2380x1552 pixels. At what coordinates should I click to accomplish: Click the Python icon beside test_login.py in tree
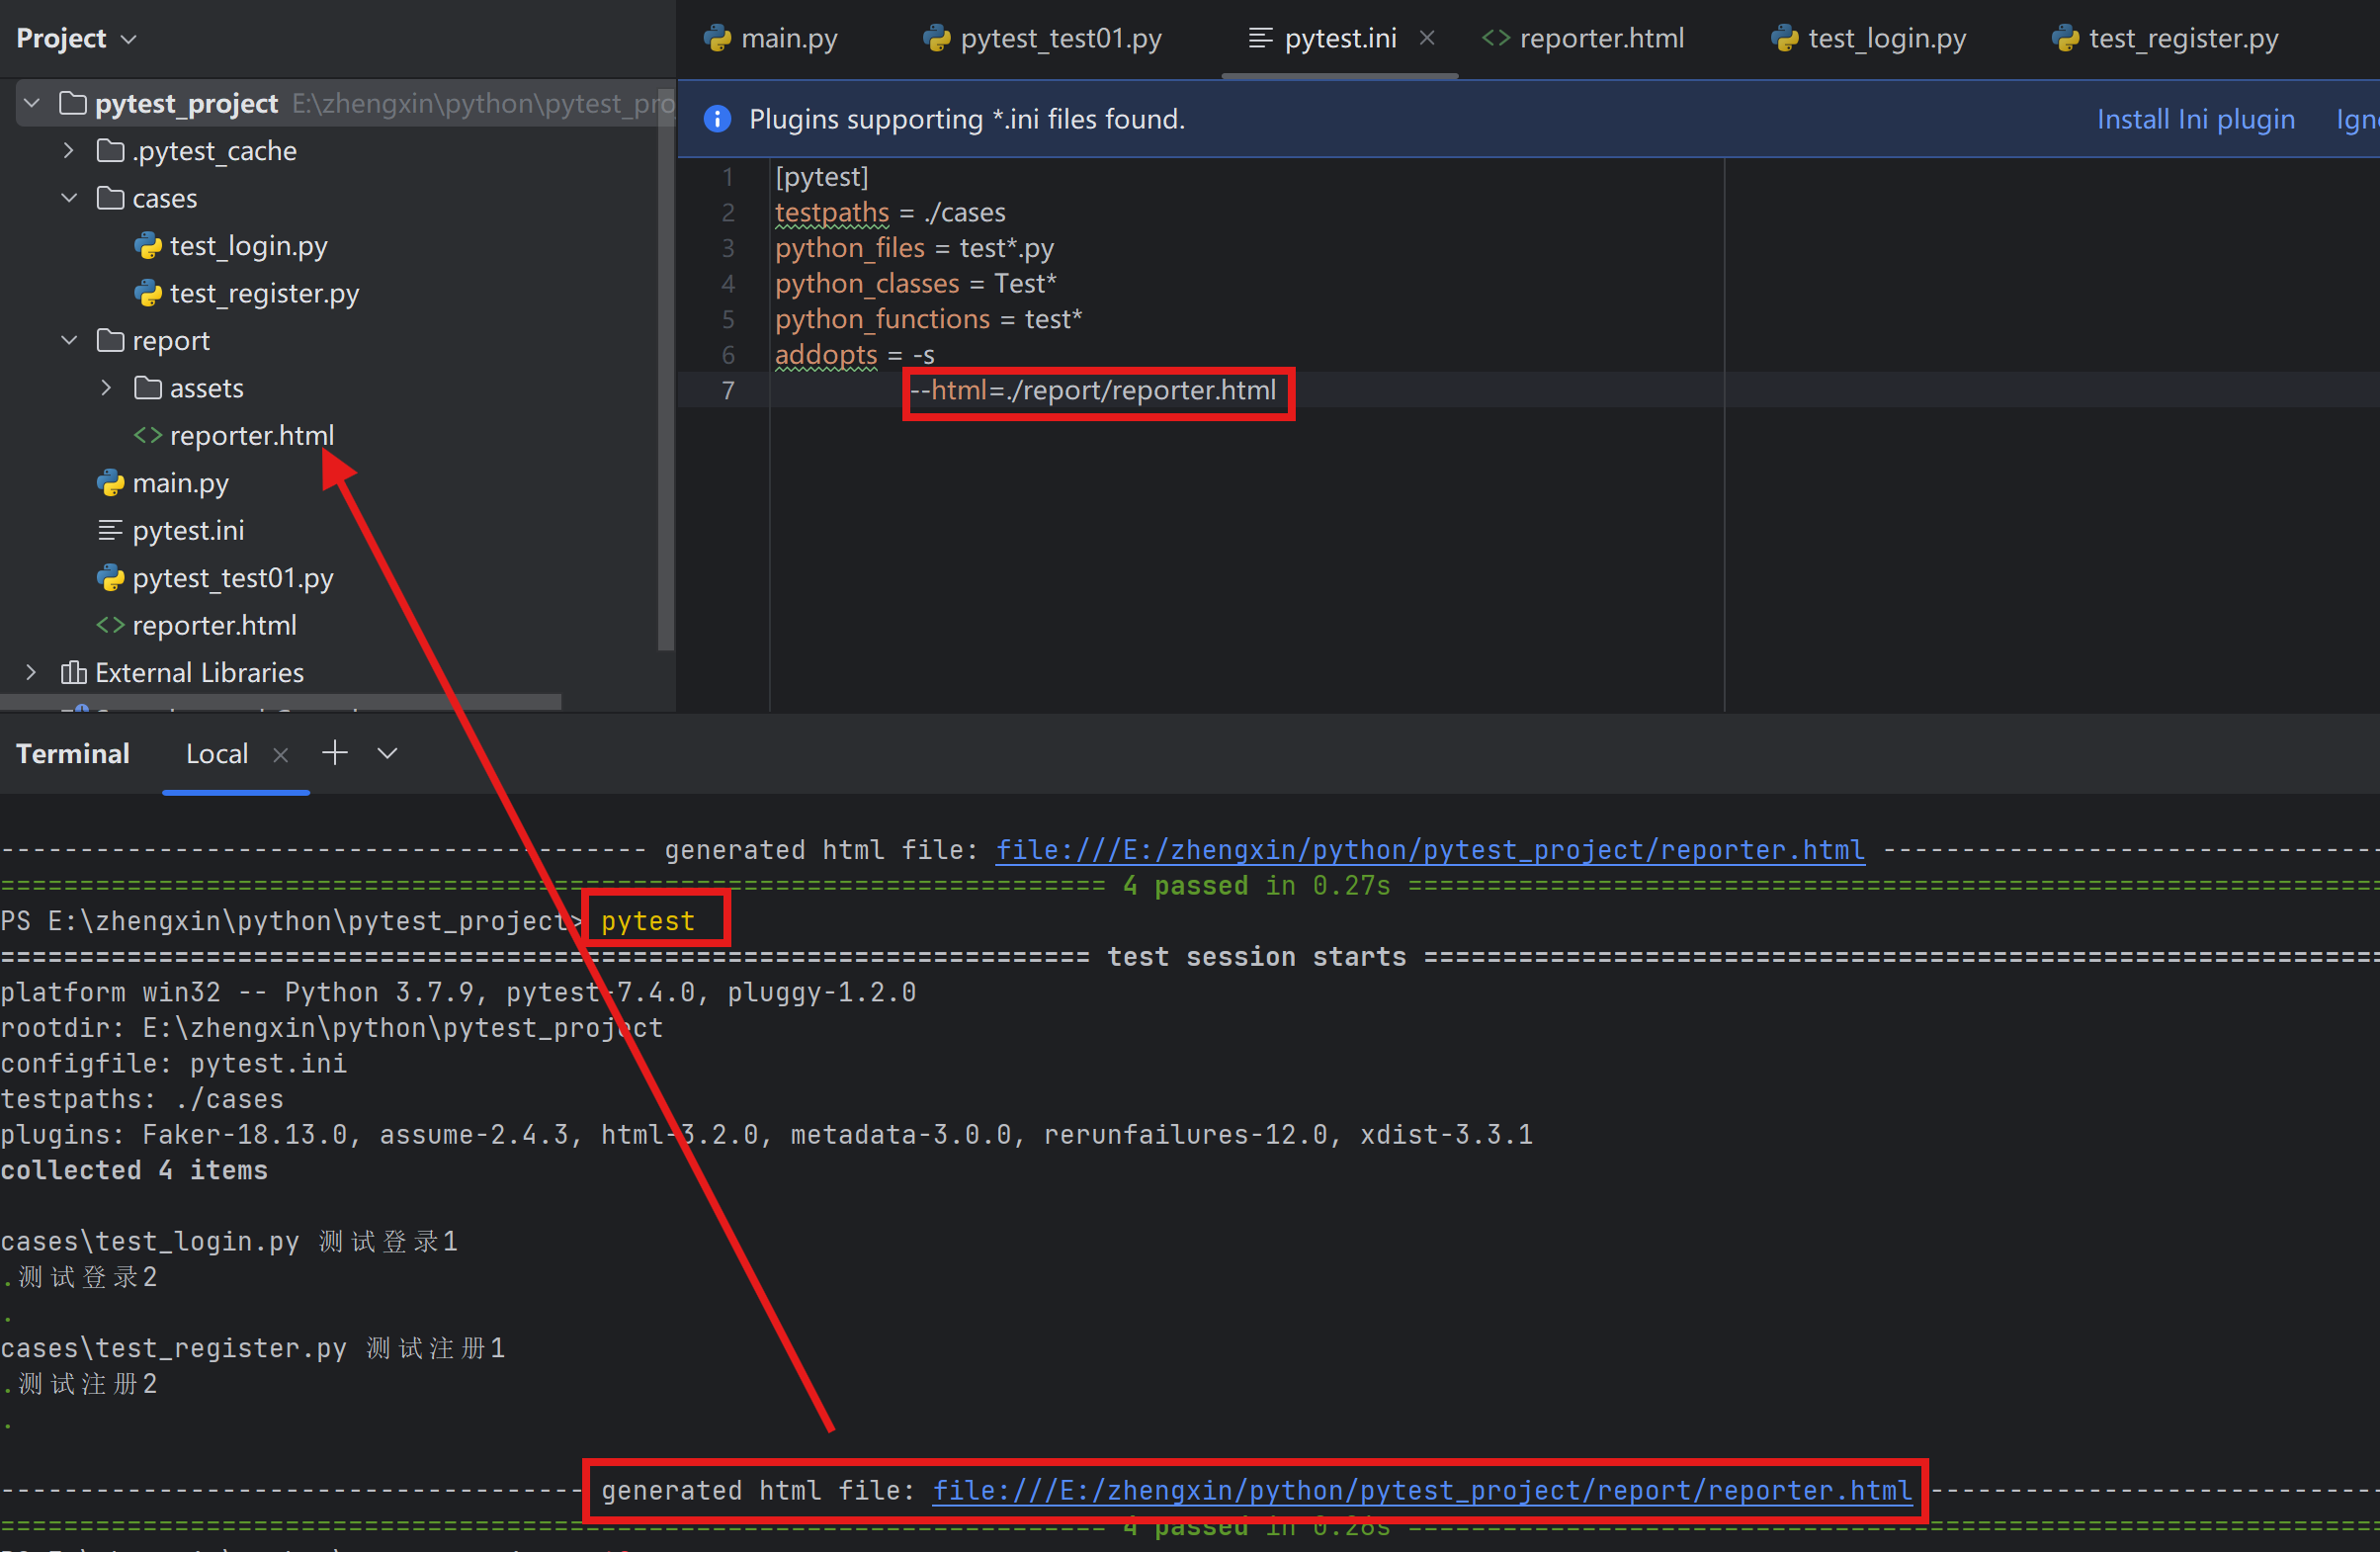148,246
